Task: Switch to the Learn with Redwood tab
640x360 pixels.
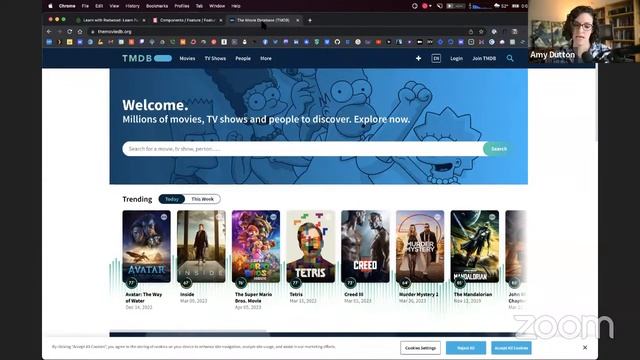Action: coord(110,20)
